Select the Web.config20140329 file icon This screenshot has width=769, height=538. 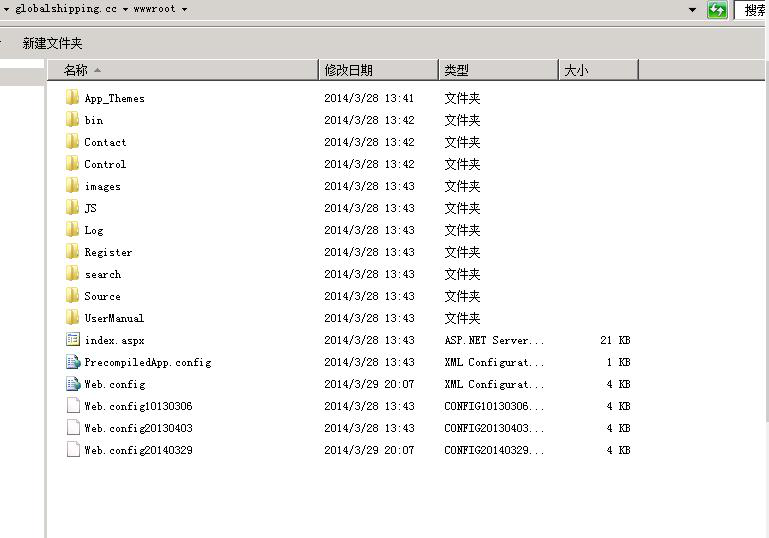tap(72, 450)
